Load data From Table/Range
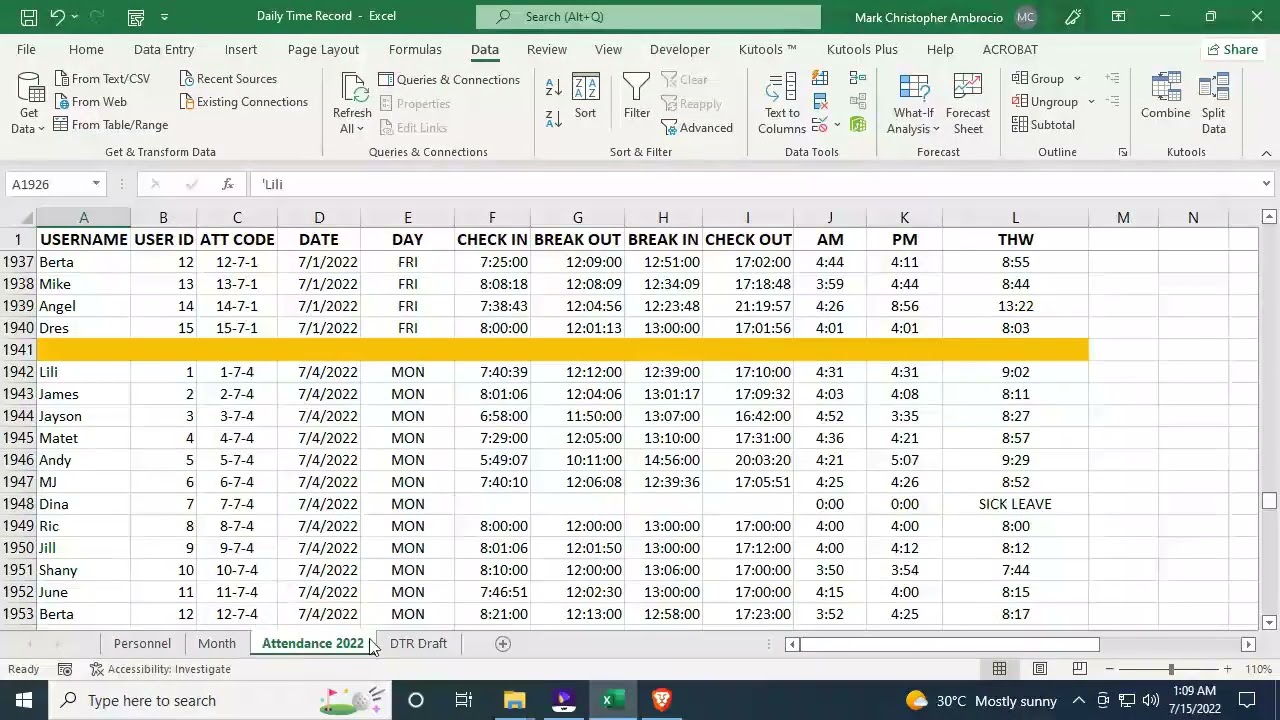1280x720 pixels. [x=110, y=125]
